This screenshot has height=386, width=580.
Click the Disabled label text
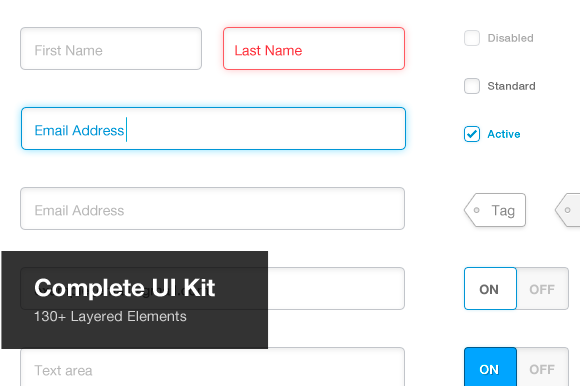coord(510,38)
